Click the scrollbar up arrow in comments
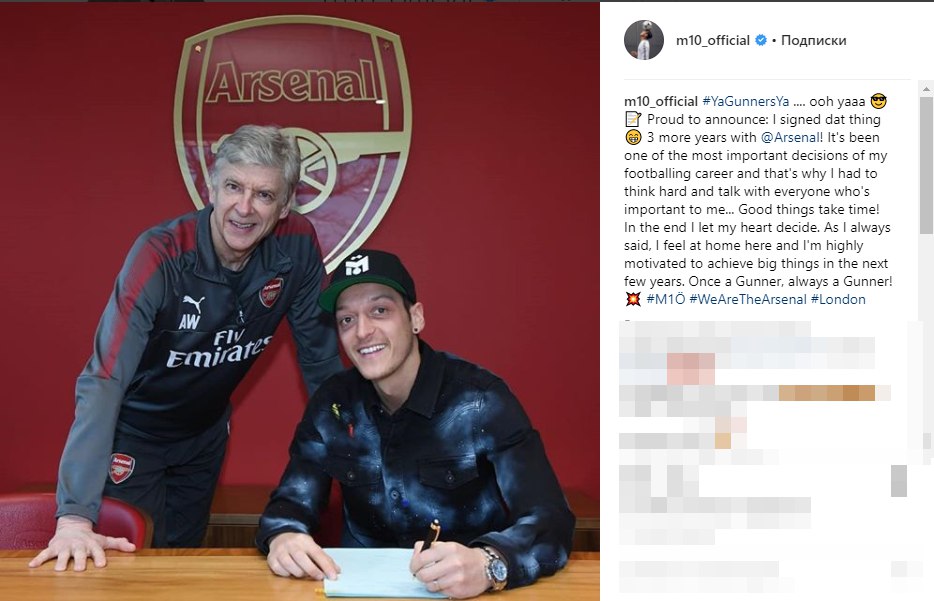Image resolution: width=934 pixels, height=601 pixels. 926,89
